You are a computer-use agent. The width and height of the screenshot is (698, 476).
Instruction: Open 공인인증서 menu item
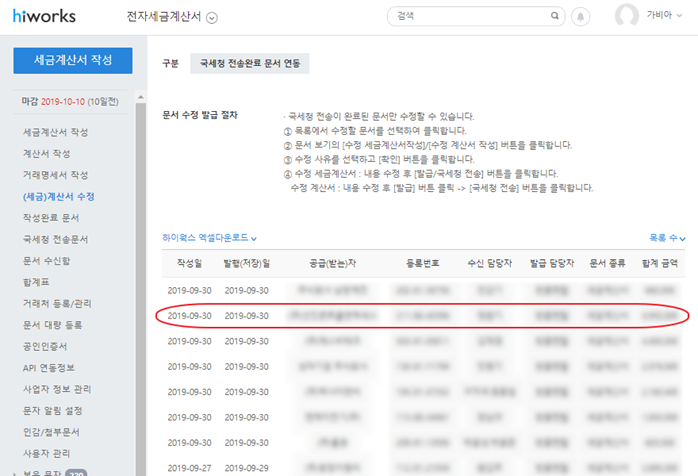45,346
